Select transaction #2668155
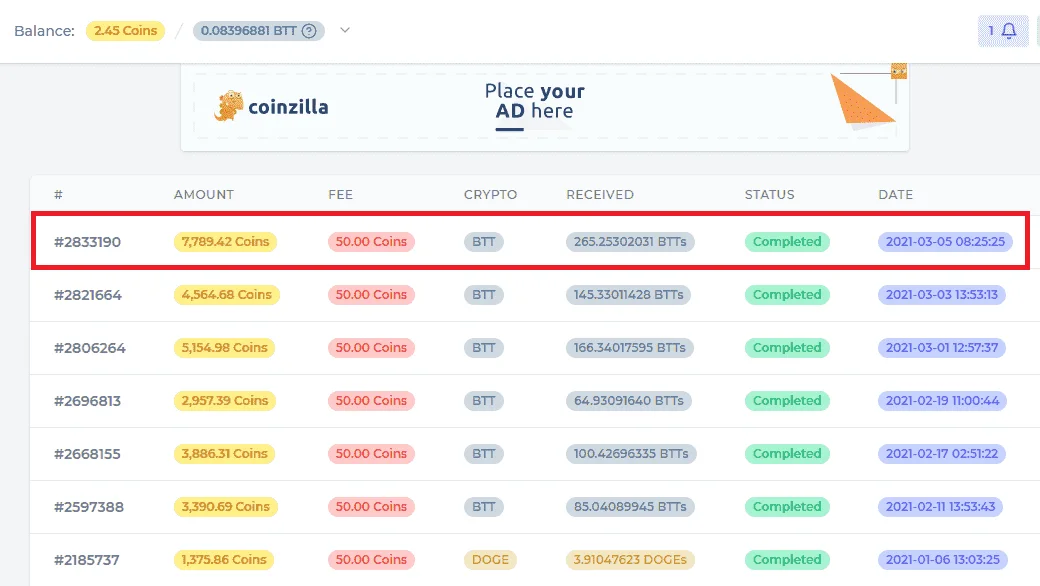The image size is (1040, 586). pos(88,454)
